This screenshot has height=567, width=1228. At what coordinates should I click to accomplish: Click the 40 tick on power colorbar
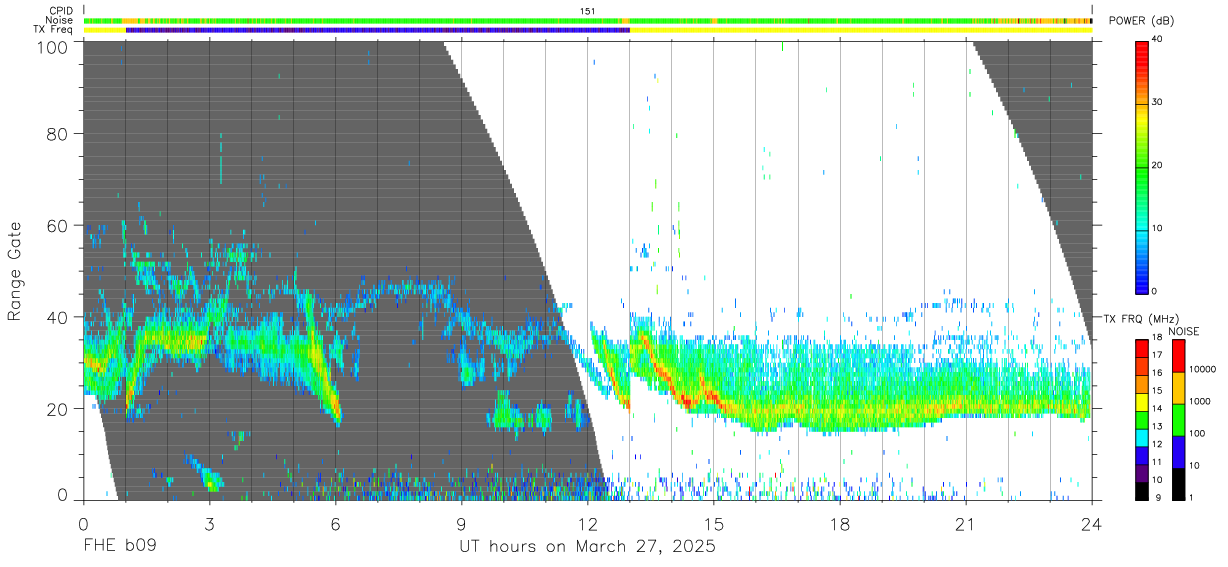(1159, 41)
